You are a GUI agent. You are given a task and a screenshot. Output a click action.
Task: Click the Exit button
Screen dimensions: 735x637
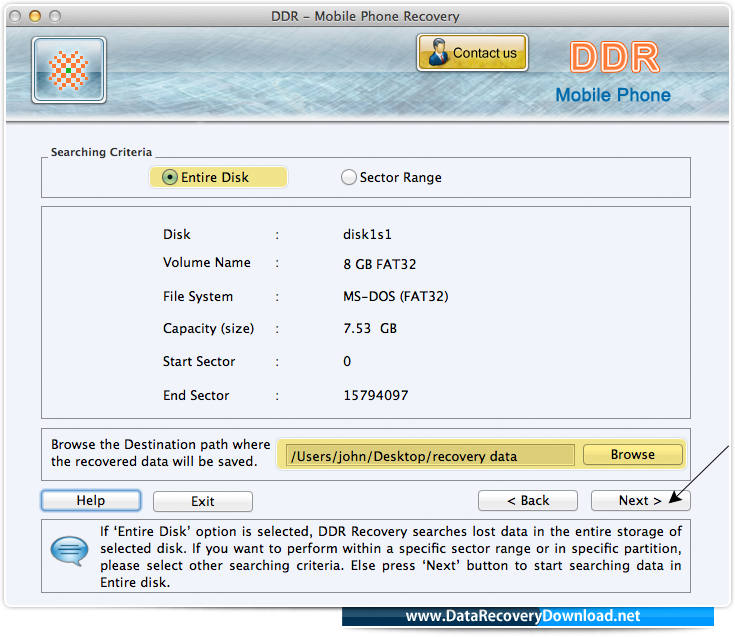point(202,501)
